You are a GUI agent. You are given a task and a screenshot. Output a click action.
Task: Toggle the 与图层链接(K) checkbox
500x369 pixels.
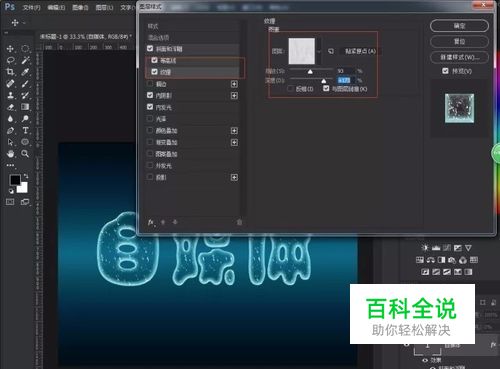[326, 88]
